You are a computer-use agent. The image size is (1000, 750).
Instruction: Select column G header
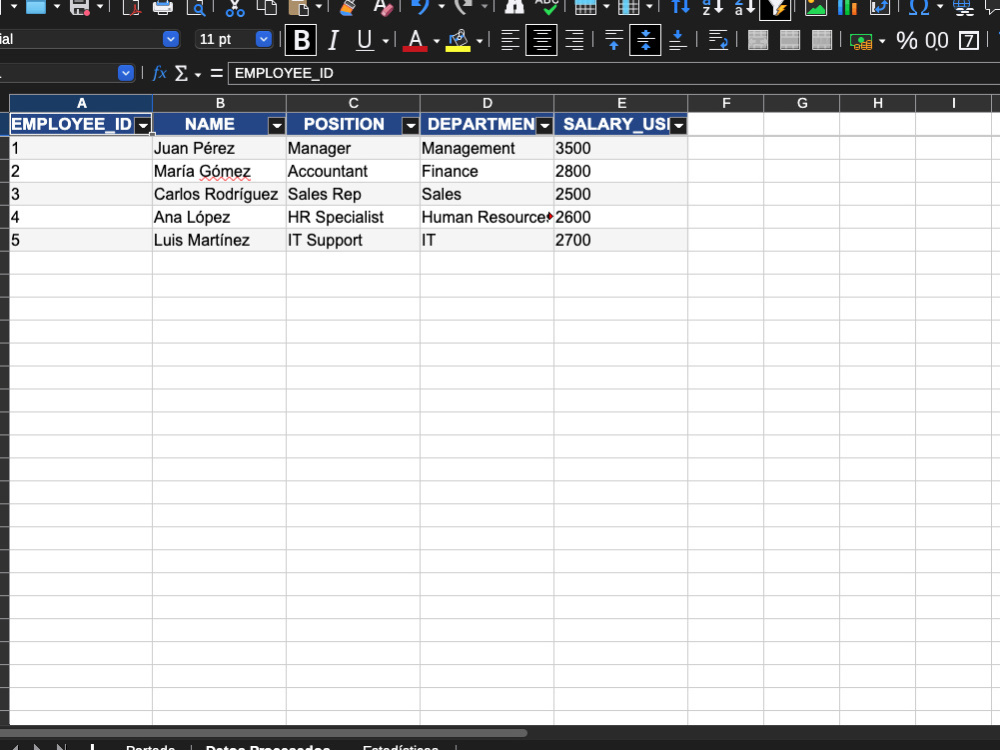click(x=802, y=103)
